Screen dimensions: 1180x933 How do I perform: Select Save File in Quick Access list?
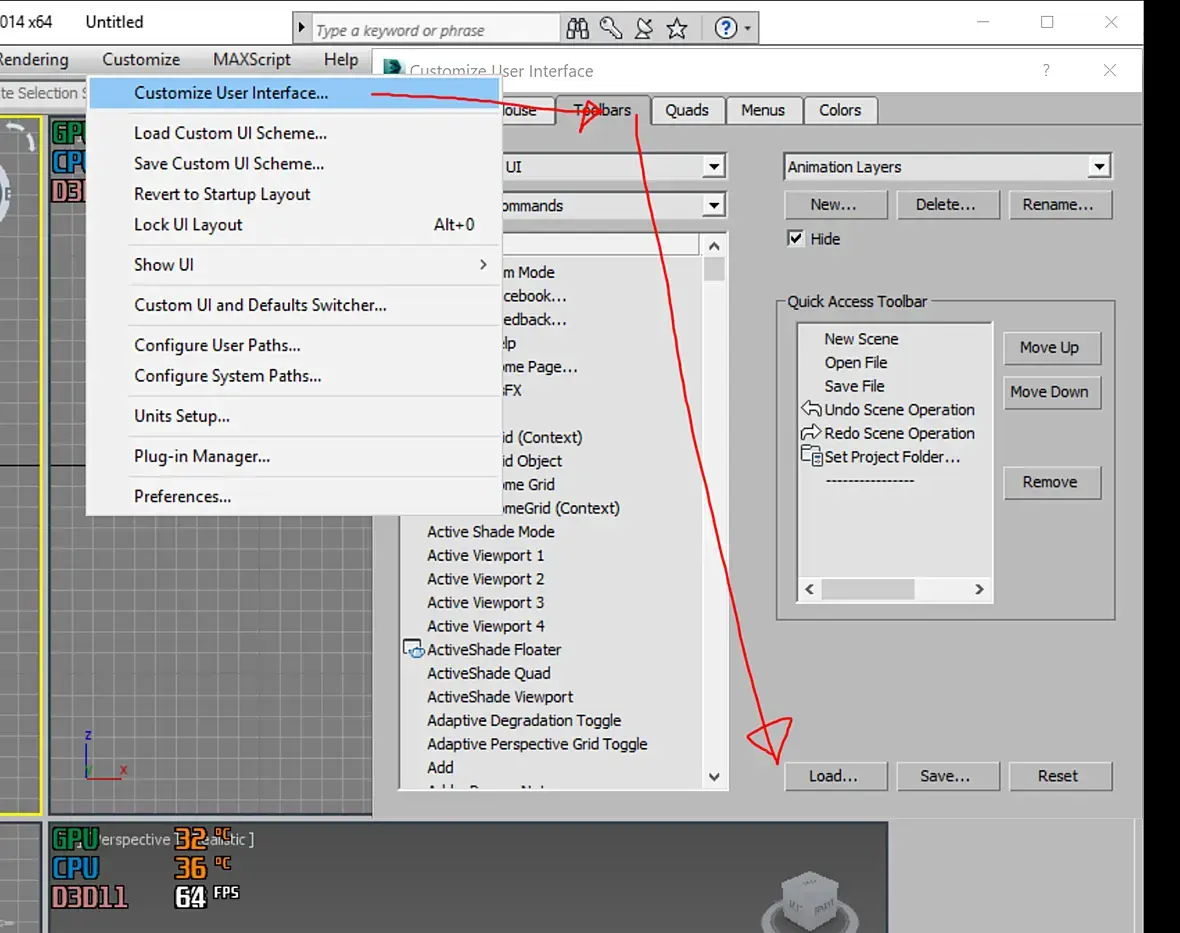click(x=854, y=386)
